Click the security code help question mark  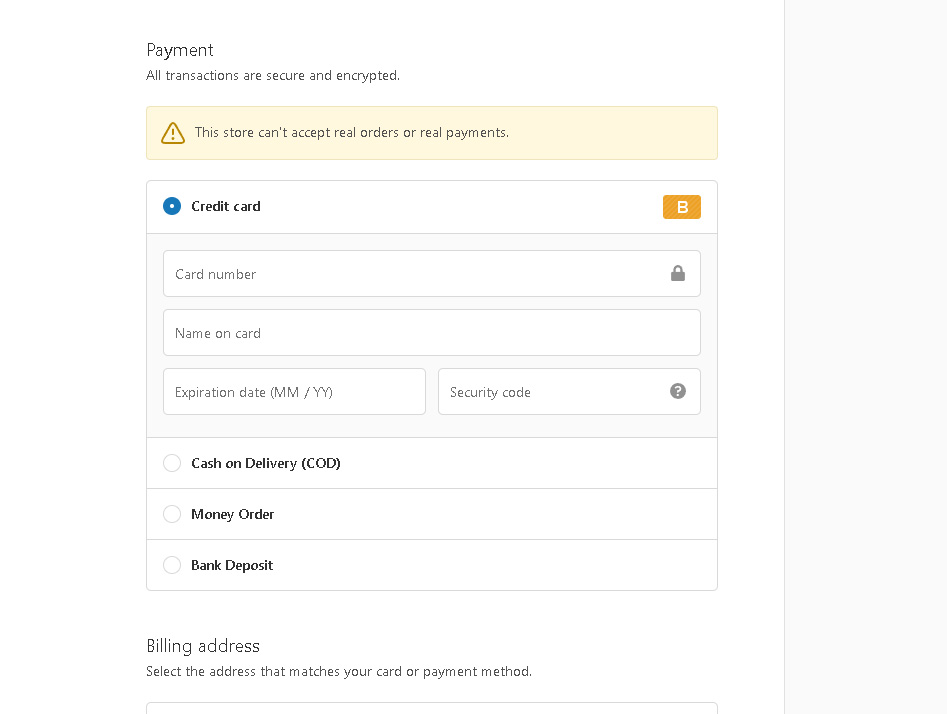point(678,391)
